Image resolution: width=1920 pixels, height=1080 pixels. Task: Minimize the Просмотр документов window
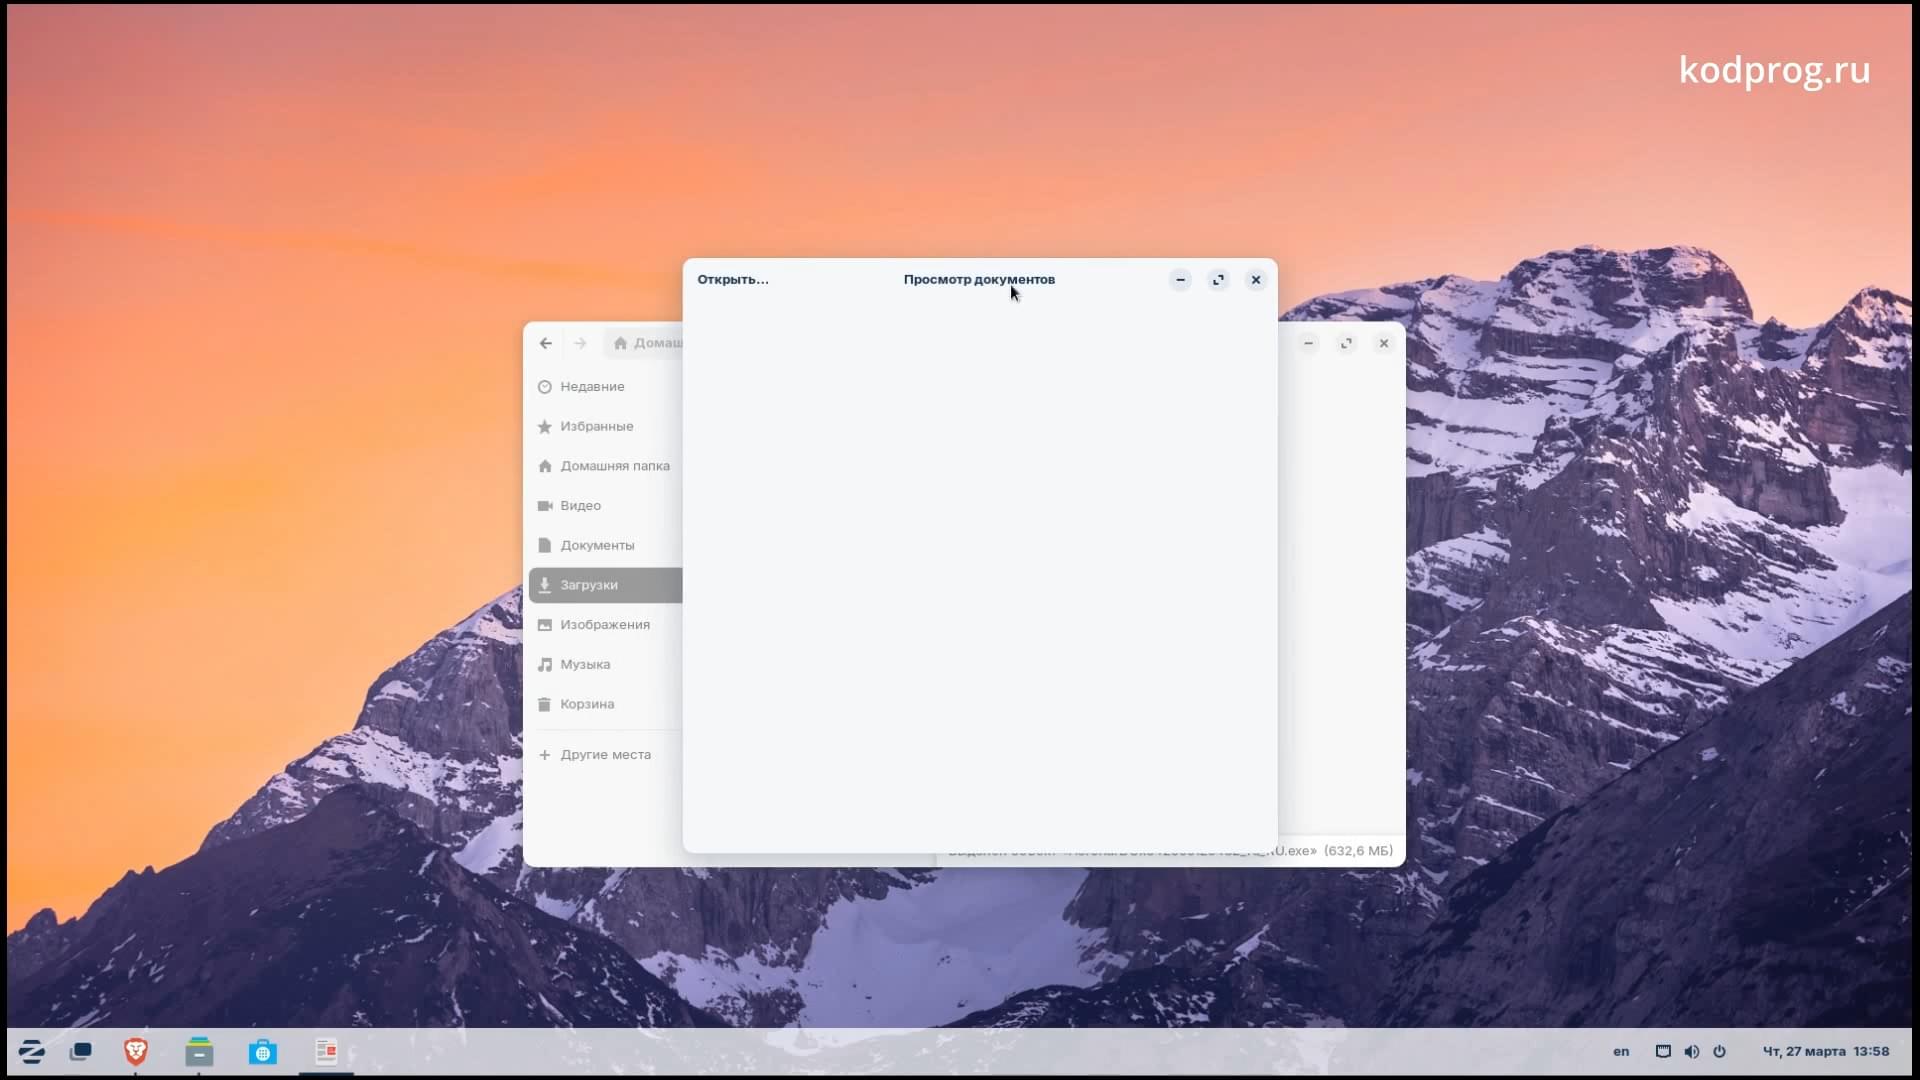(x=1180, y=280)
